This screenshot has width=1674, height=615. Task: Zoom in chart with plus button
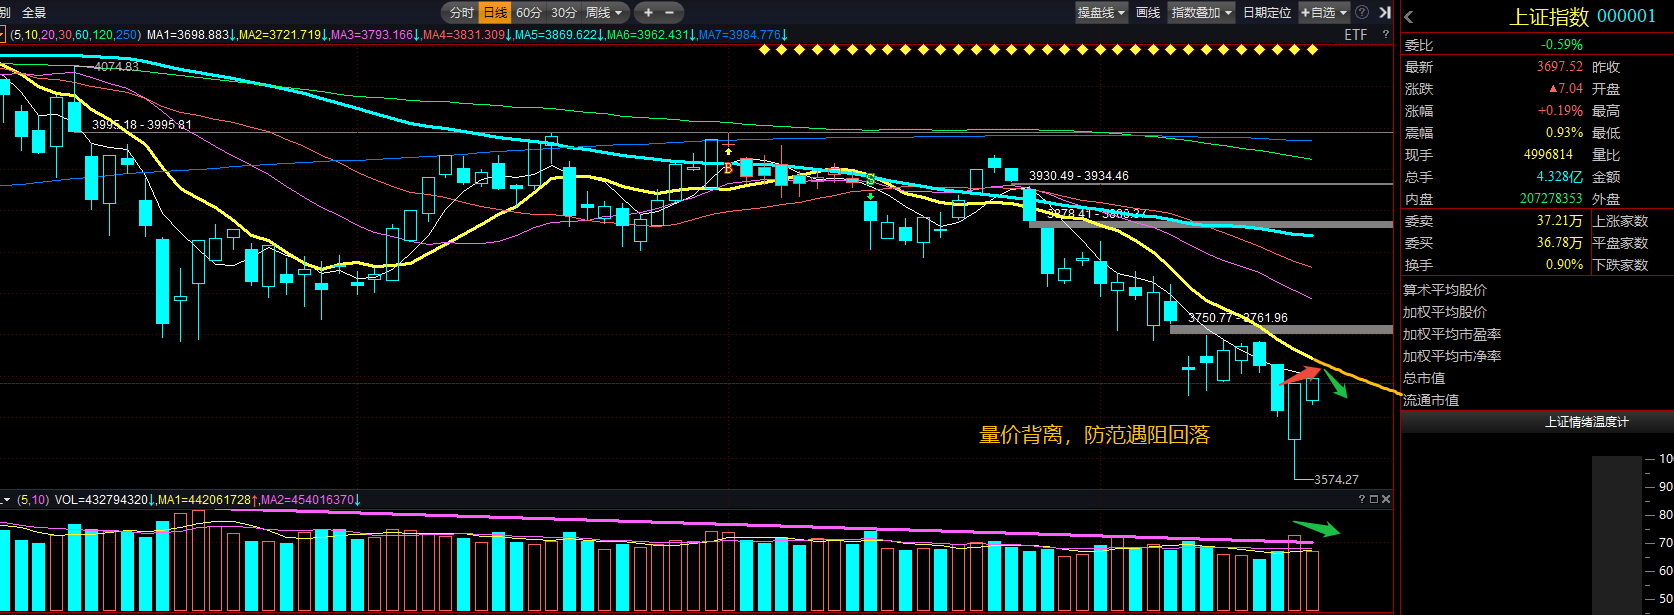coord(648,13)
